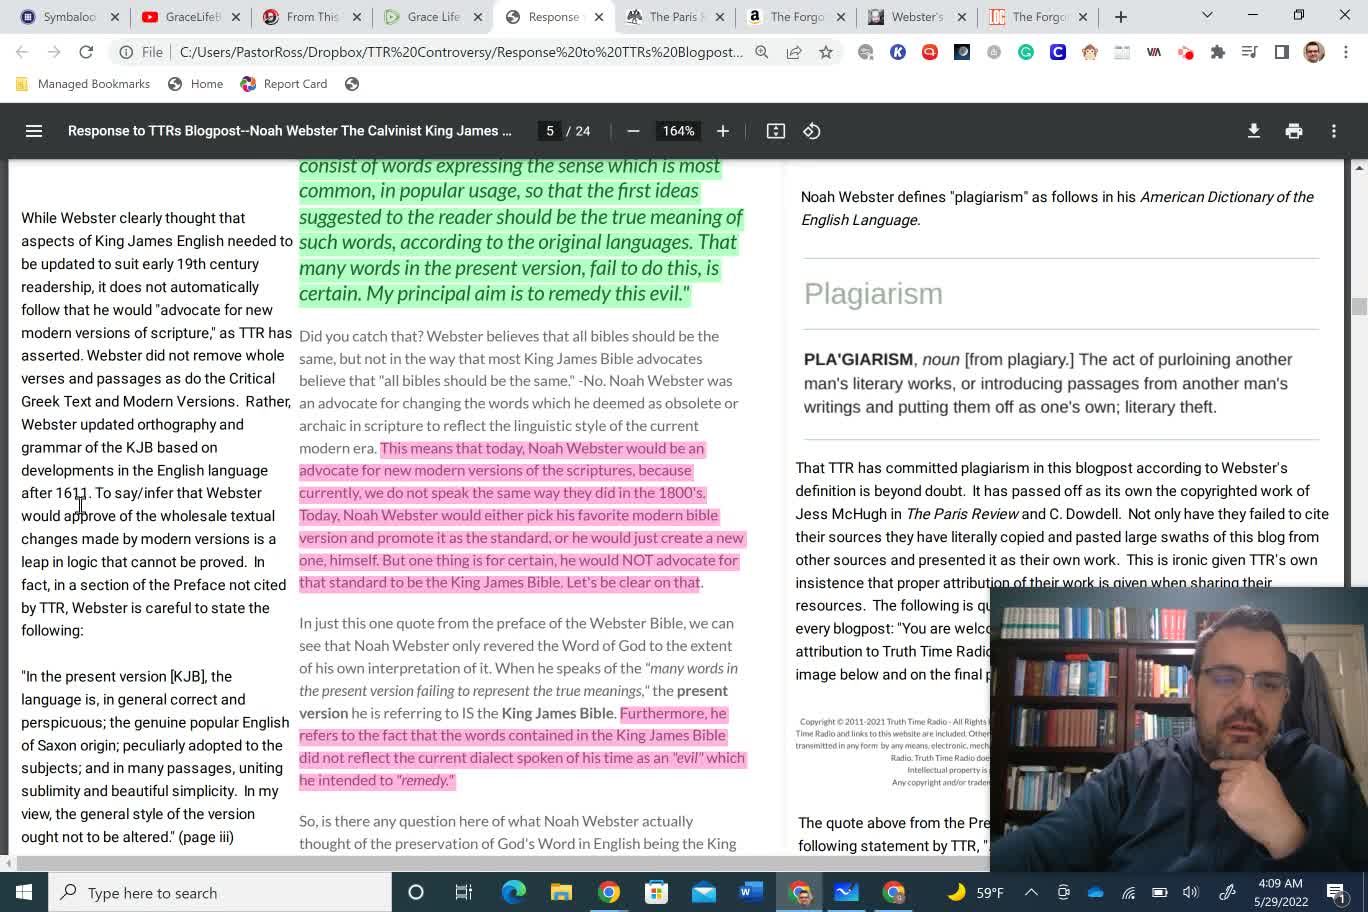
Task: Click the 164% zoom level field
Action: pos(678,131)
